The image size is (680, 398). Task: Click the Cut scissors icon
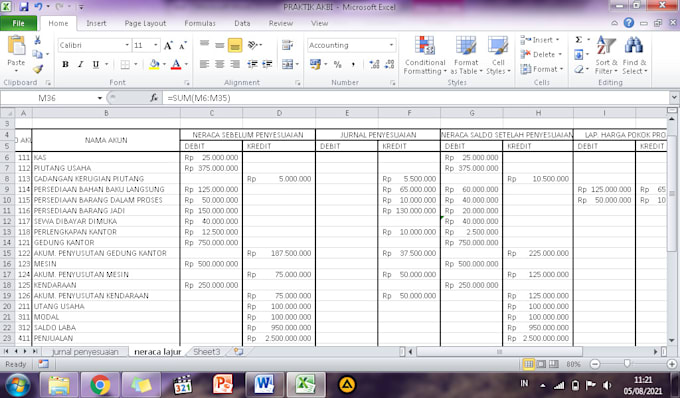[38, 40]
